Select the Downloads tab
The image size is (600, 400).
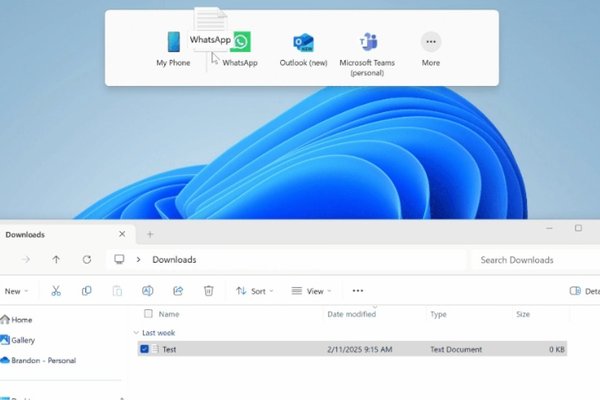click(x=25, y=235)
